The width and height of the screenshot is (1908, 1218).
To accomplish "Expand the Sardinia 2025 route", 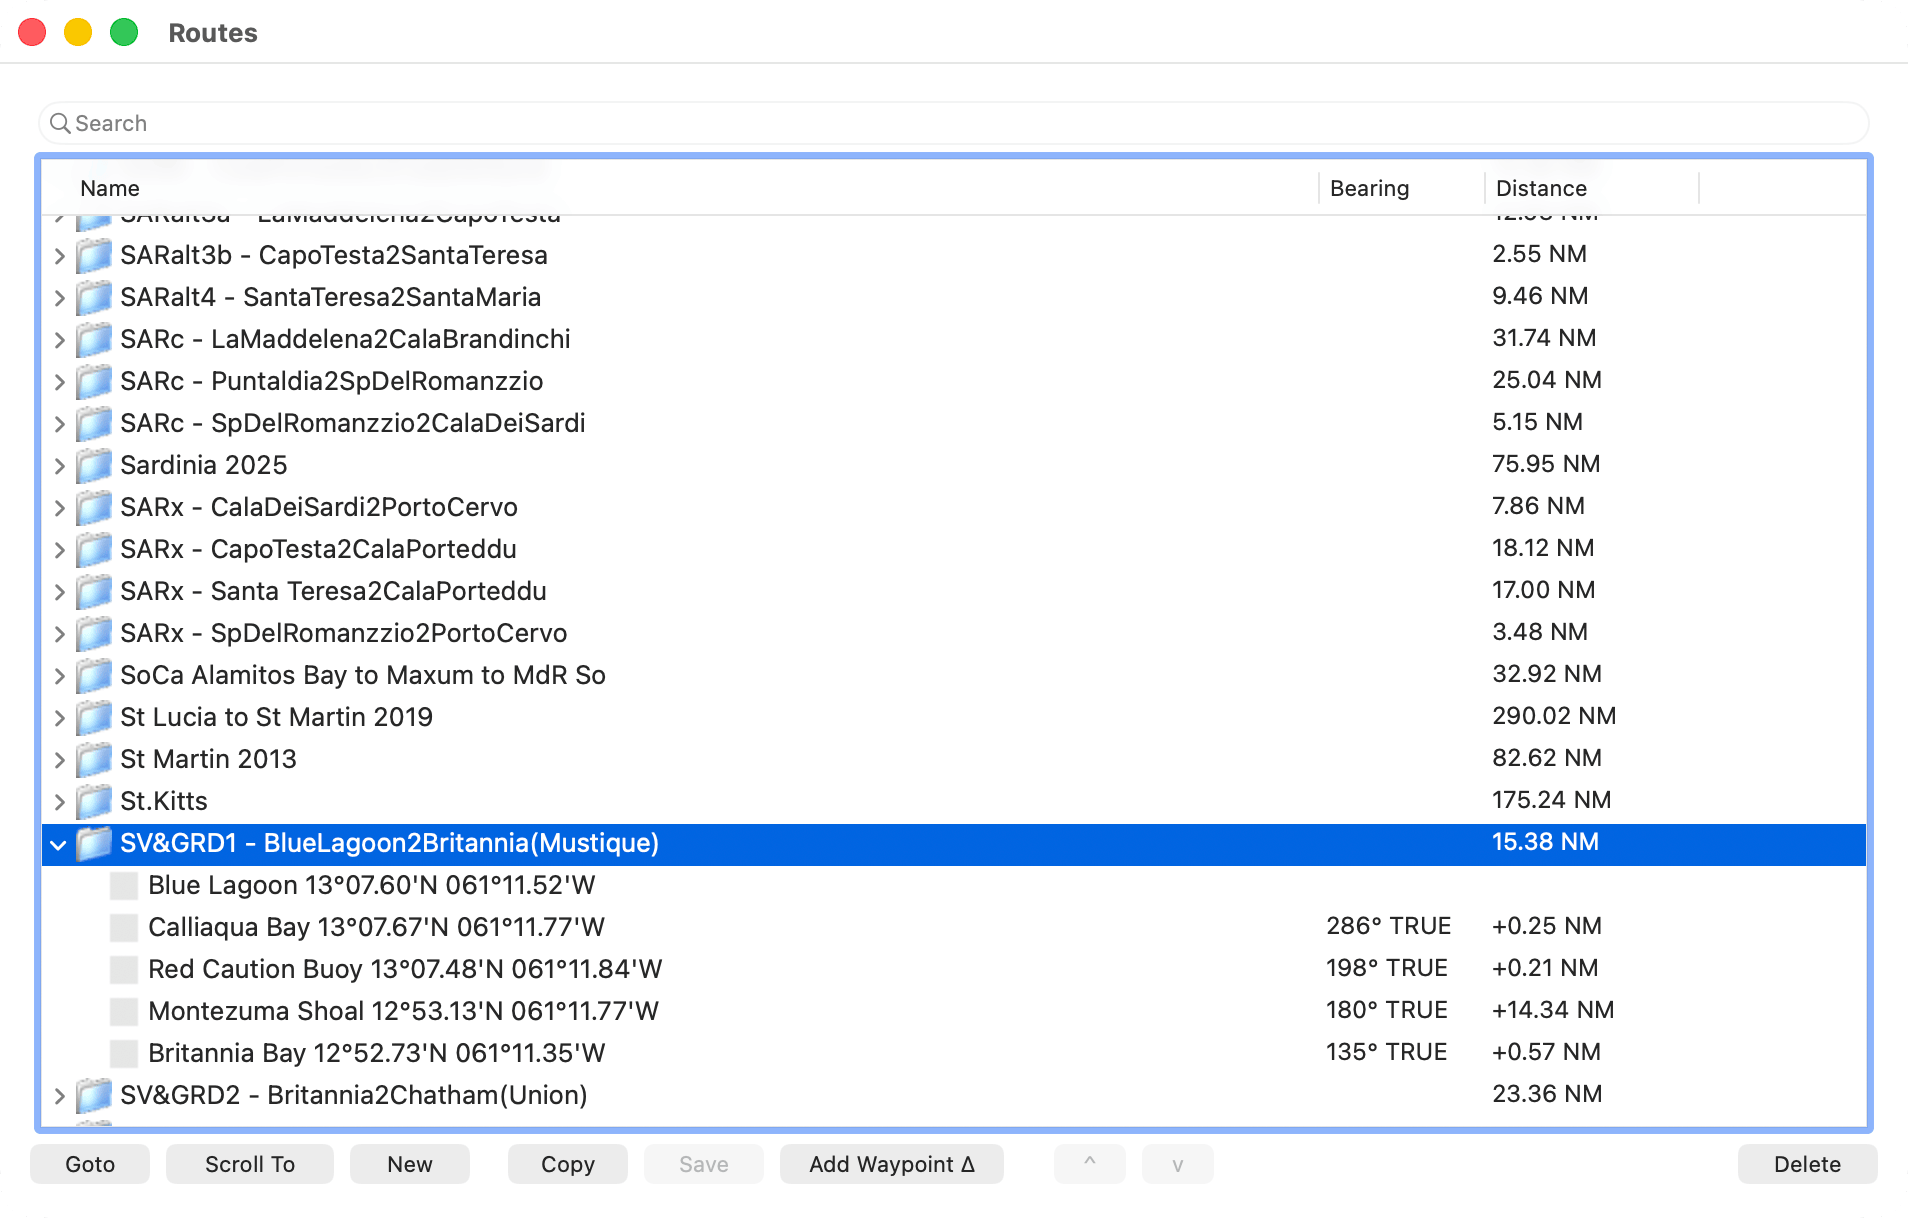I will pyautogui.click(x=59, y=466).
